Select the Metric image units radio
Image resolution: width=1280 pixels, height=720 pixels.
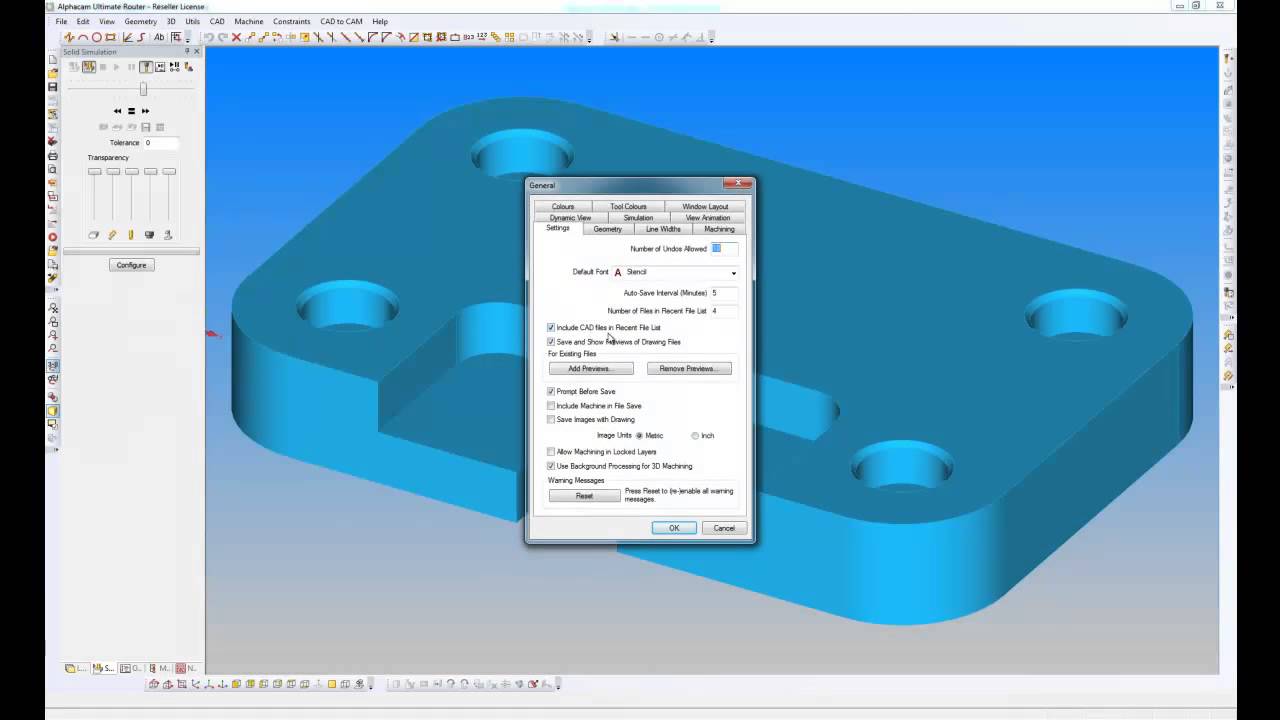[639, 436]
